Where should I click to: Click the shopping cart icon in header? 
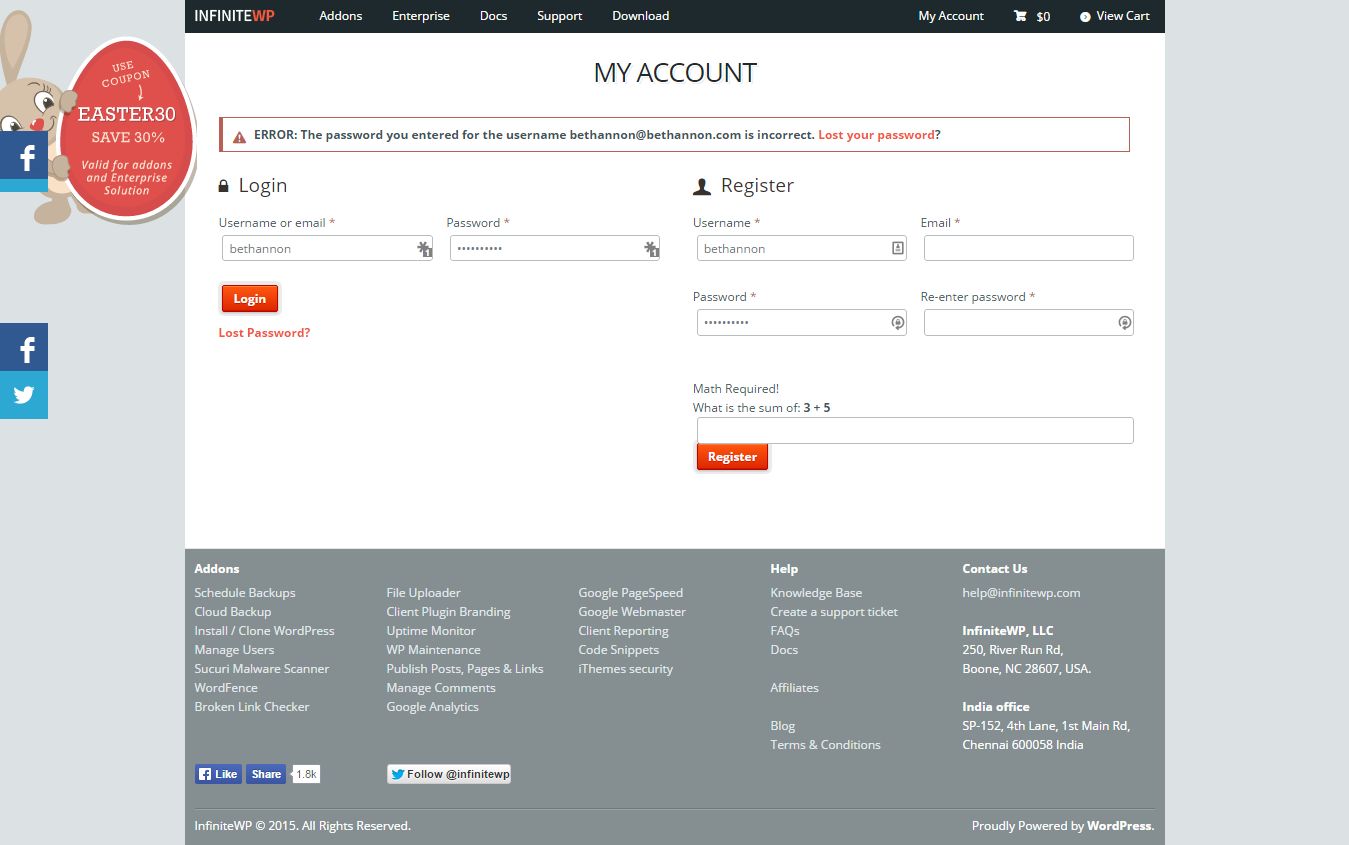click(x=1020, y=16)
